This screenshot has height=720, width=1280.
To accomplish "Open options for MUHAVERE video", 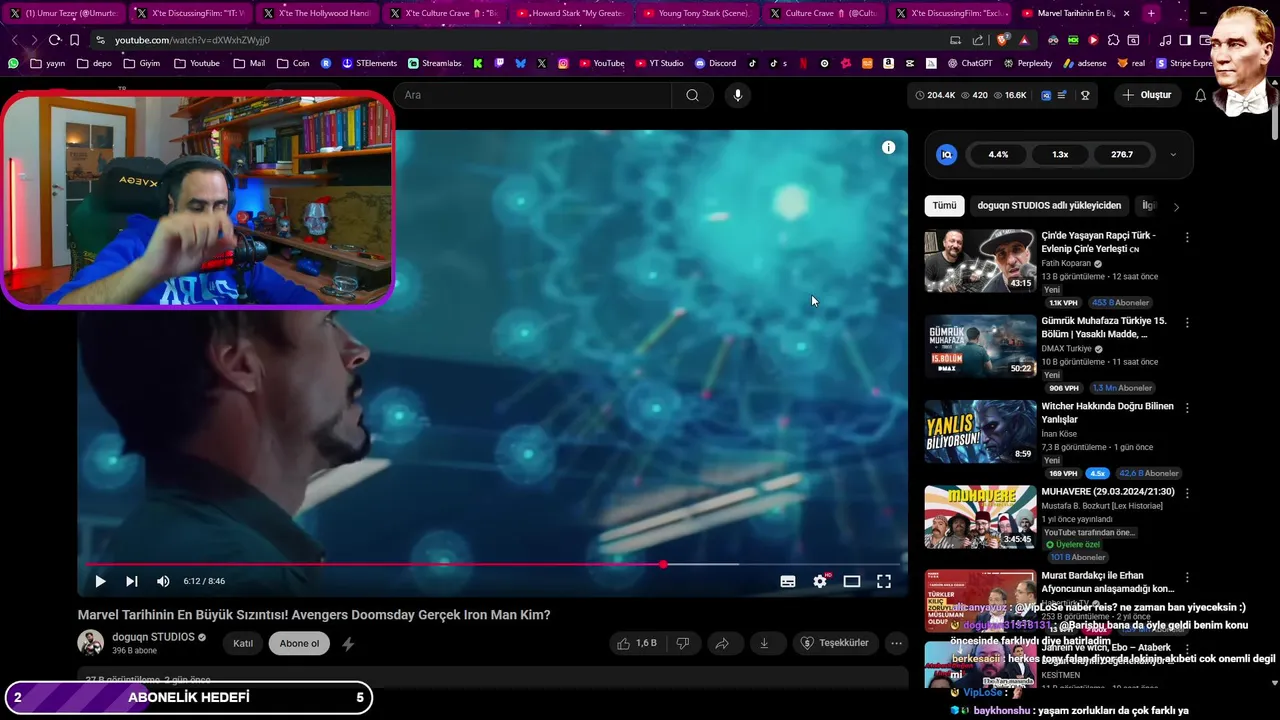I will pos(1187,492).
